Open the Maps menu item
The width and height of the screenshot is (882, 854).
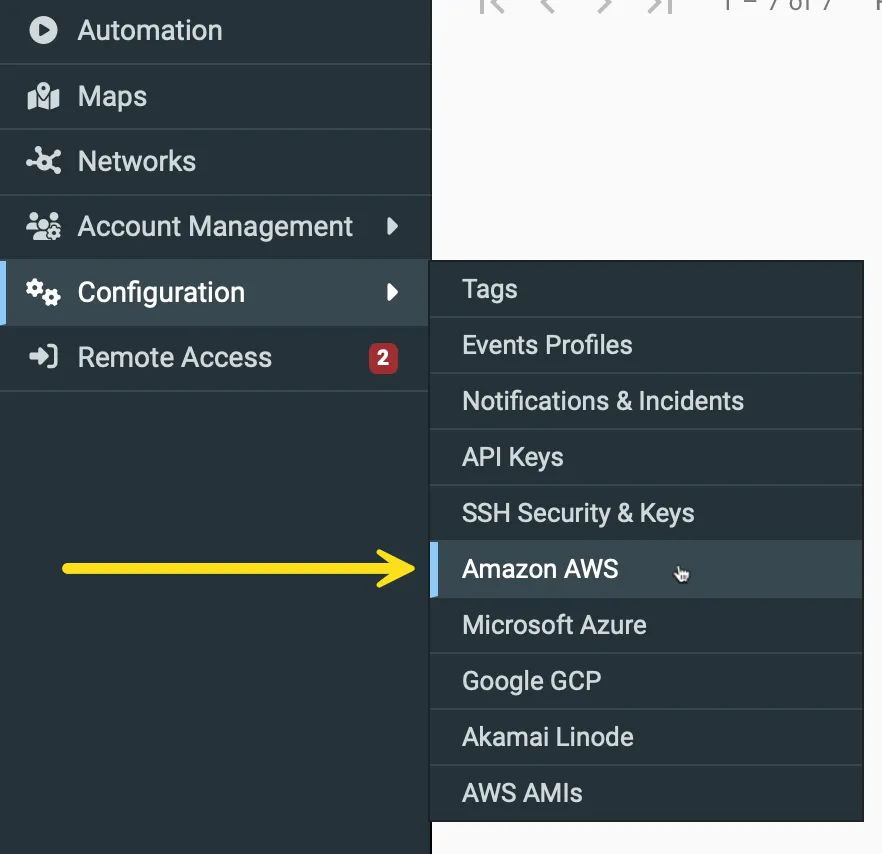(x=215, y=97)
